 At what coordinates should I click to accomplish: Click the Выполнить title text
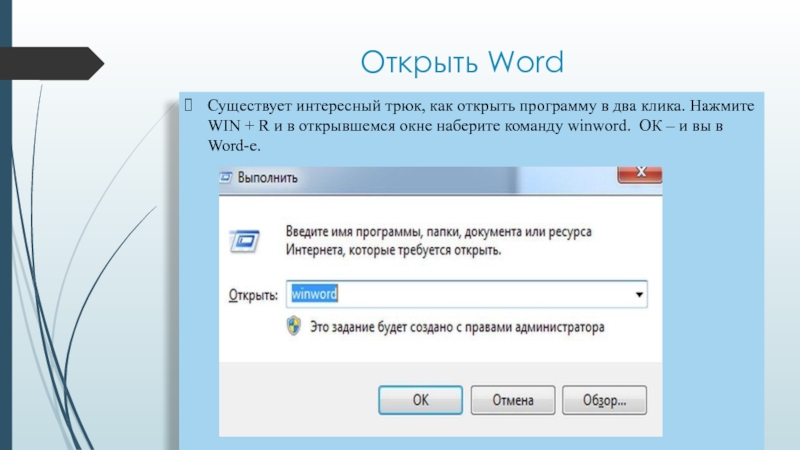(267, 178)
